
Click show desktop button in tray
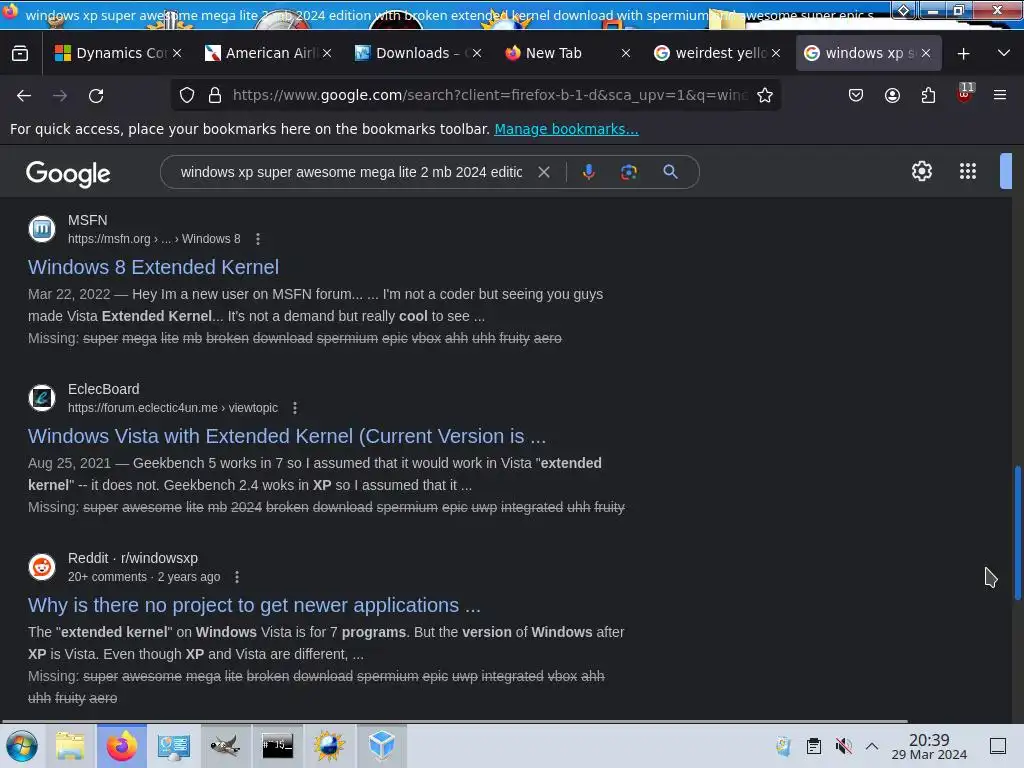click(998, 746)
